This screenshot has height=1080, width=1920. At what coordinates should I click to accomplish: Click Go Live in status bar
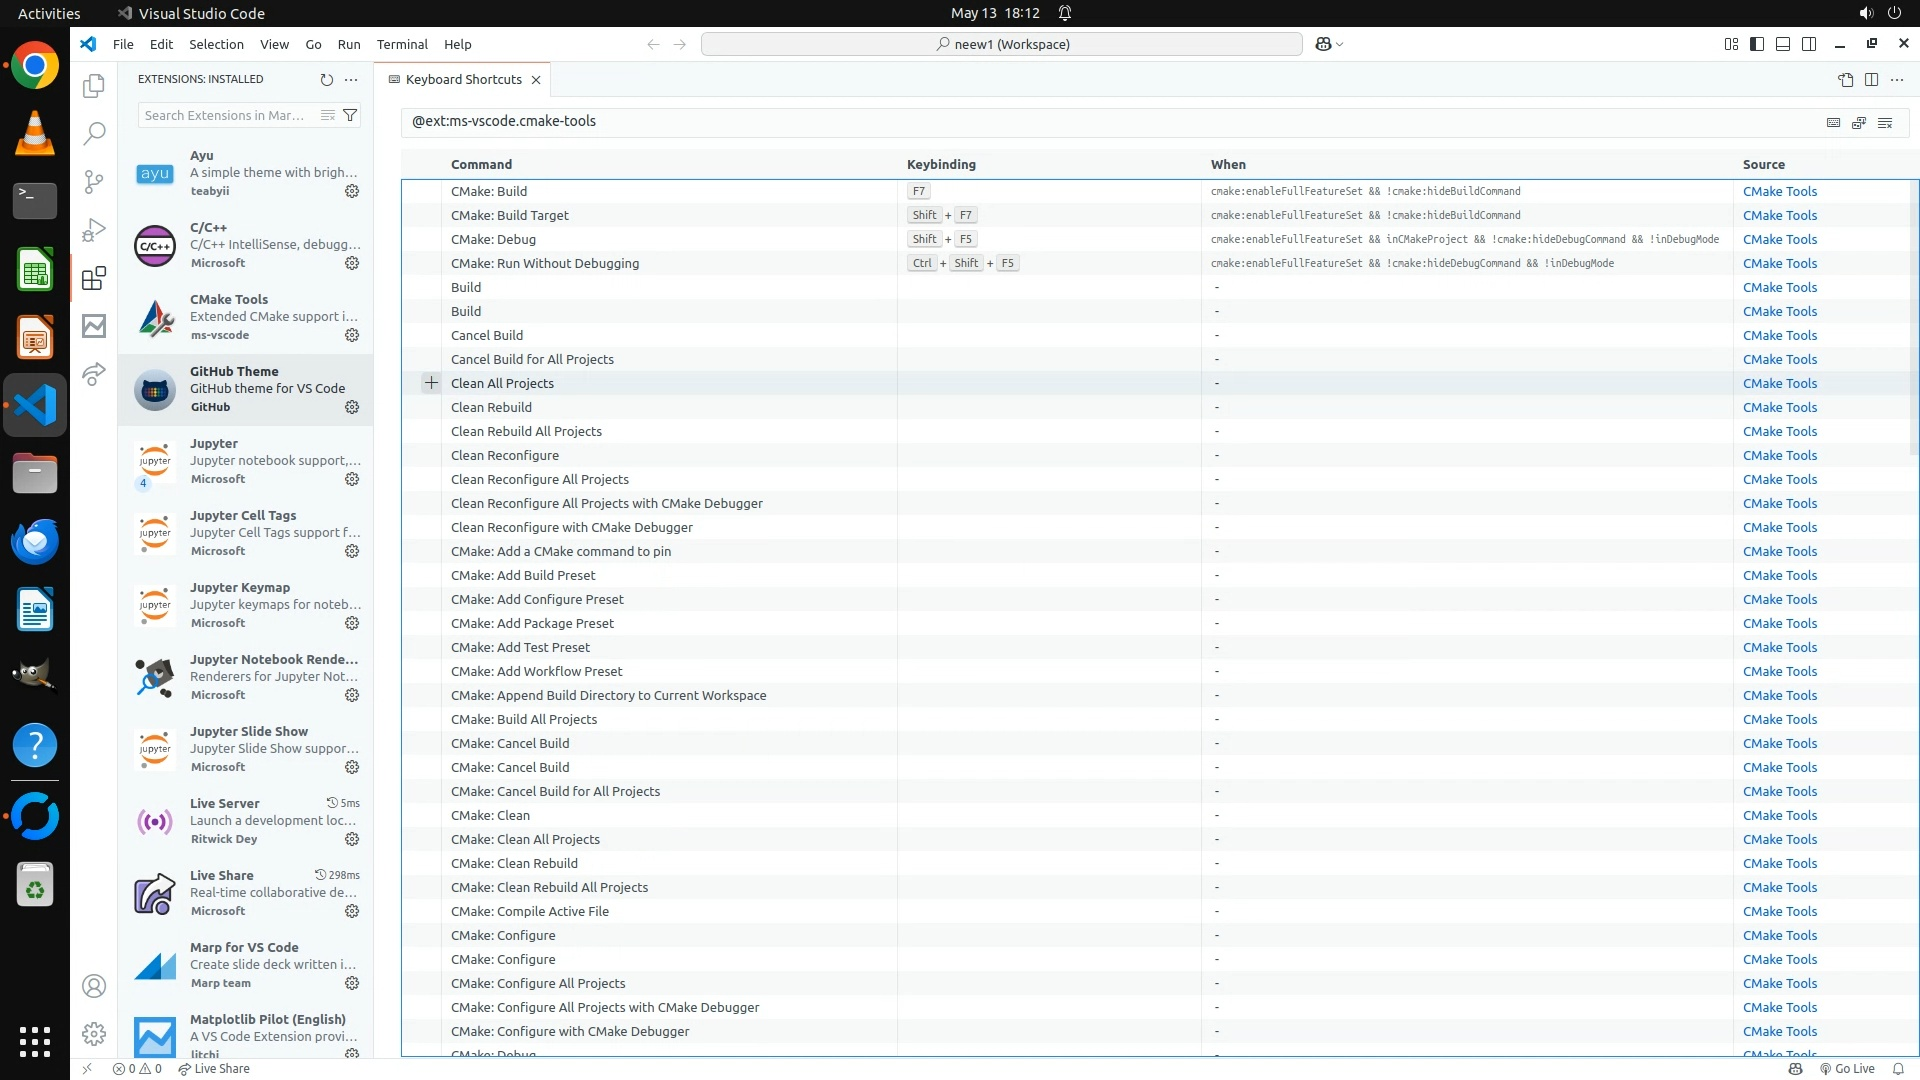click(1847, 1068)
